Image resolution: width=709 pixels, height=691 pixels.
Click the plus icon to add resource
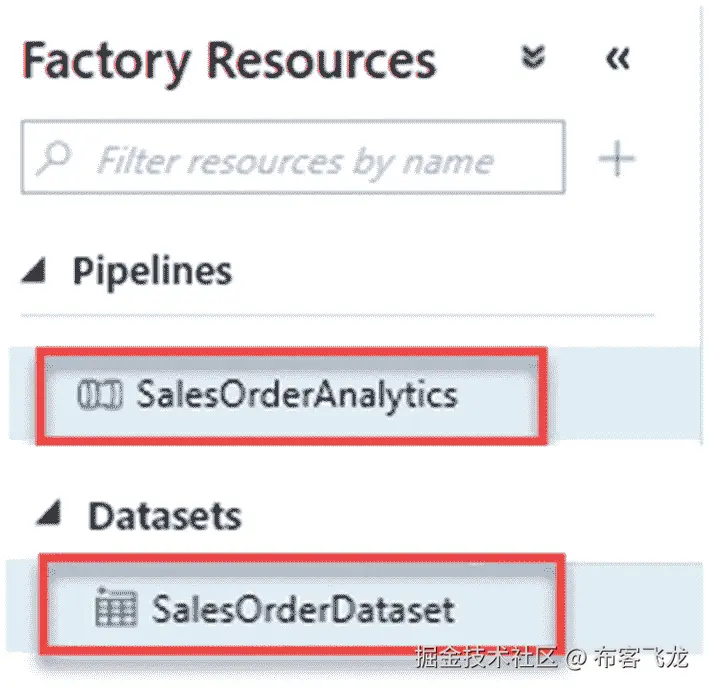click(617, 158)
